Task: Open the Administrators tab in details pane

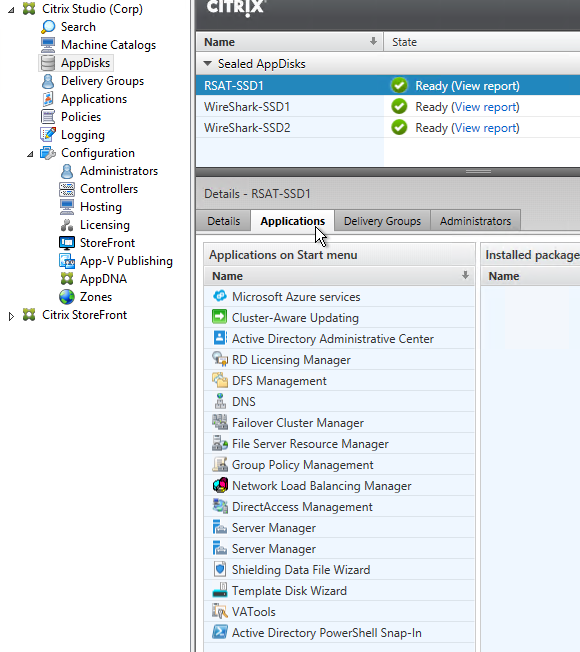Action: 476,221
